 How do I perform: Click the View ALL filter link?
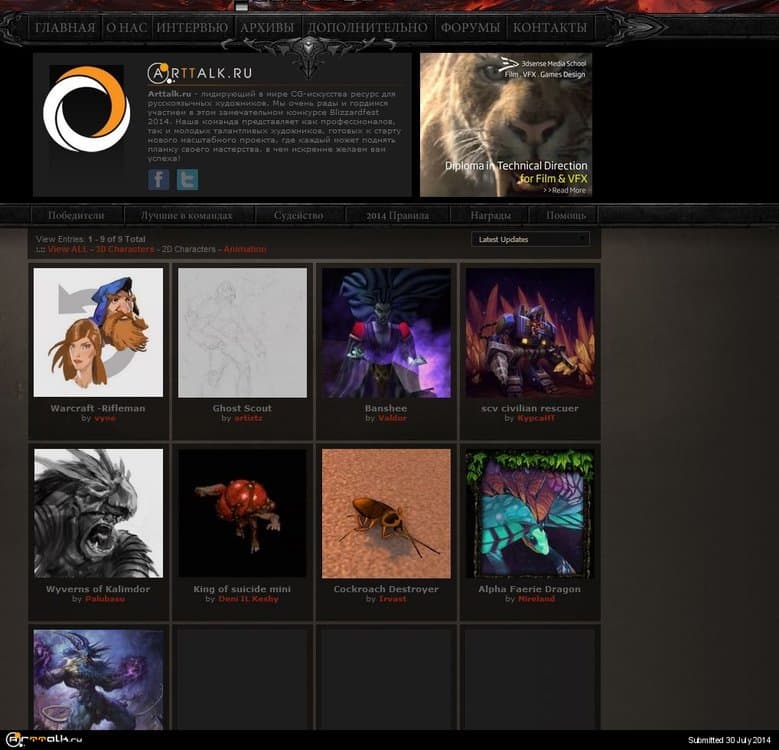(x=68, y=249)
